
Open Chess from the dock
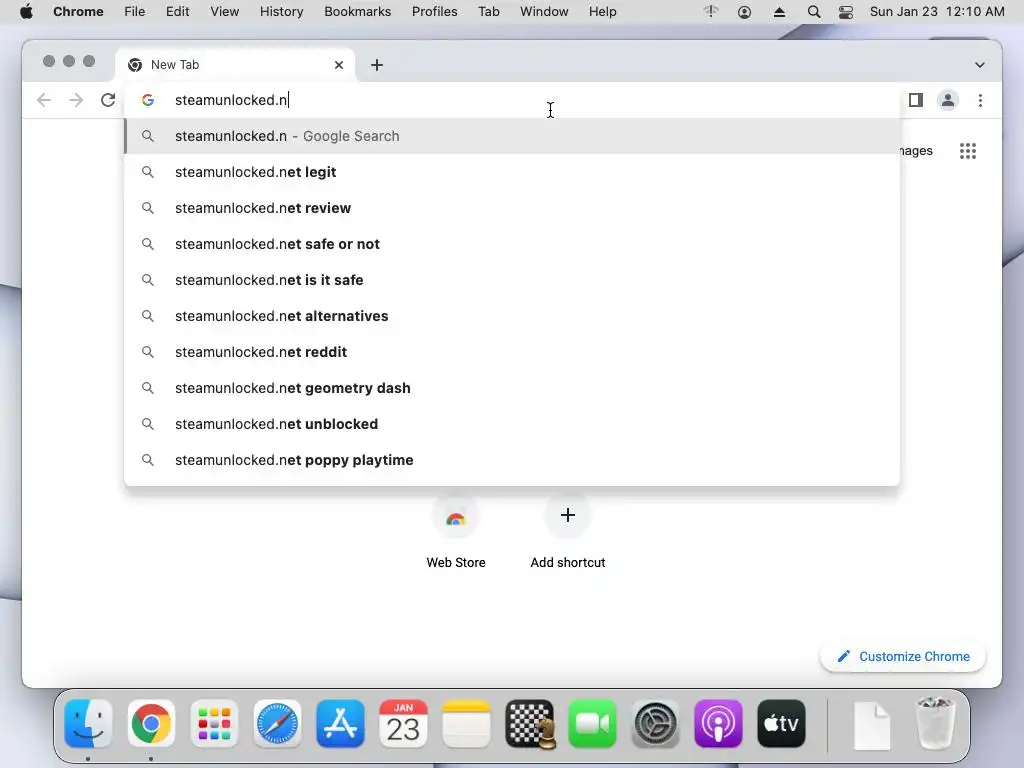[x=530, y=724]
